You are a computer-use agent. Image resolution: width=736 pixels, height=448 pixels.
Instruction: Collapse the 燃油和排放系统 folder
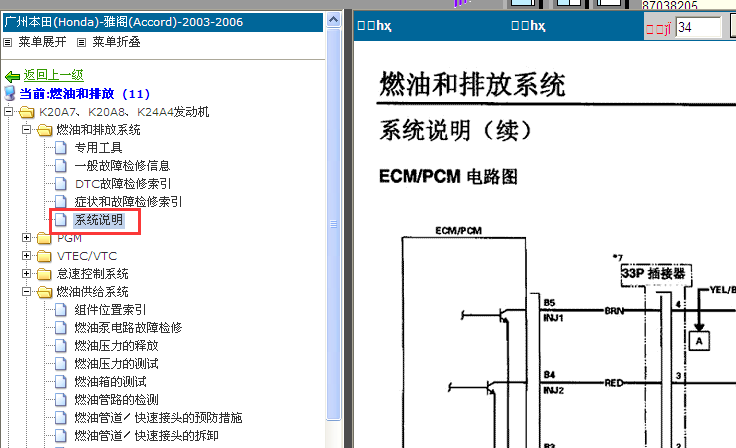pyautogui.click(x=26, y=130)
